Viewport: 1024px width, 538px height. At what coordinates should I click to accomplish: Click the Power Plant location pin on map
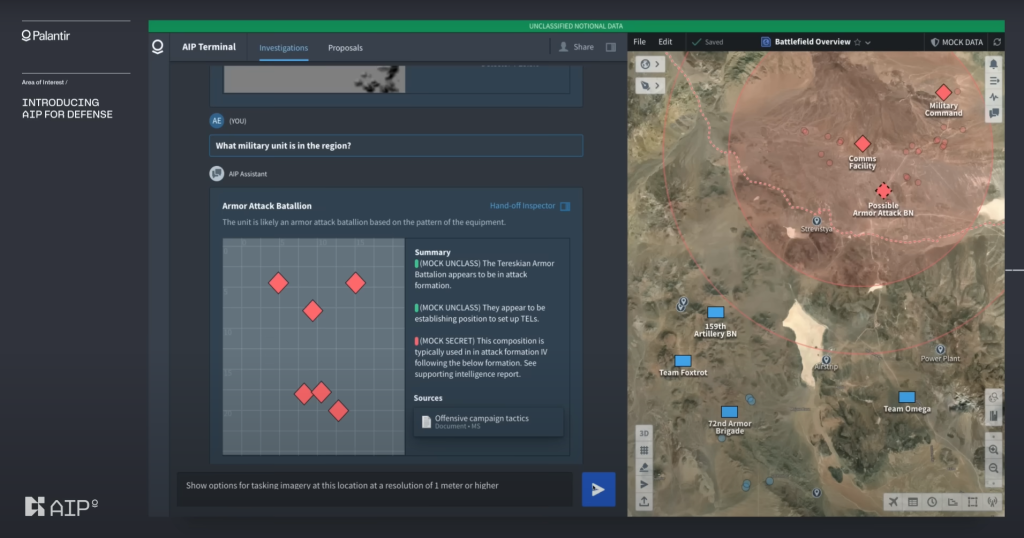click(x=940, y=350)
